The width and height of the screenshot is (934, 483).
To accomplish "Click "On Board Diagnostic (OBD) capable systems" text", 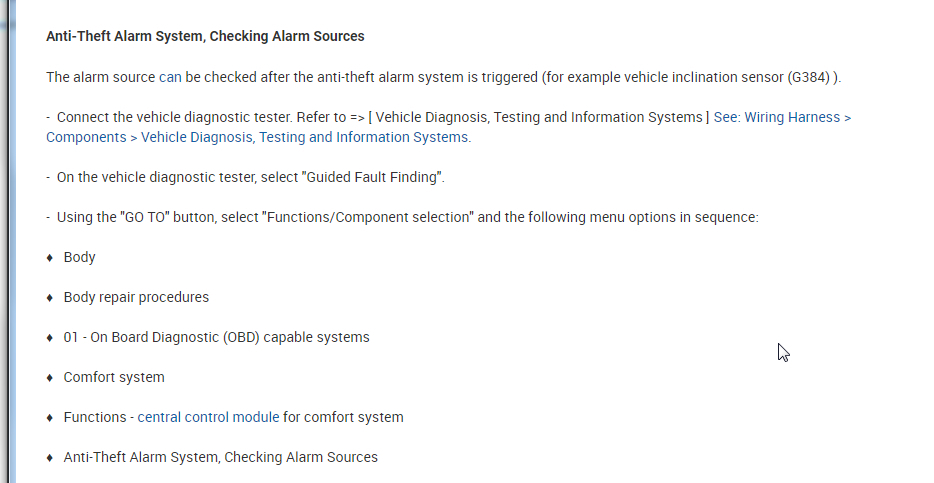I will tap(230, 337).
